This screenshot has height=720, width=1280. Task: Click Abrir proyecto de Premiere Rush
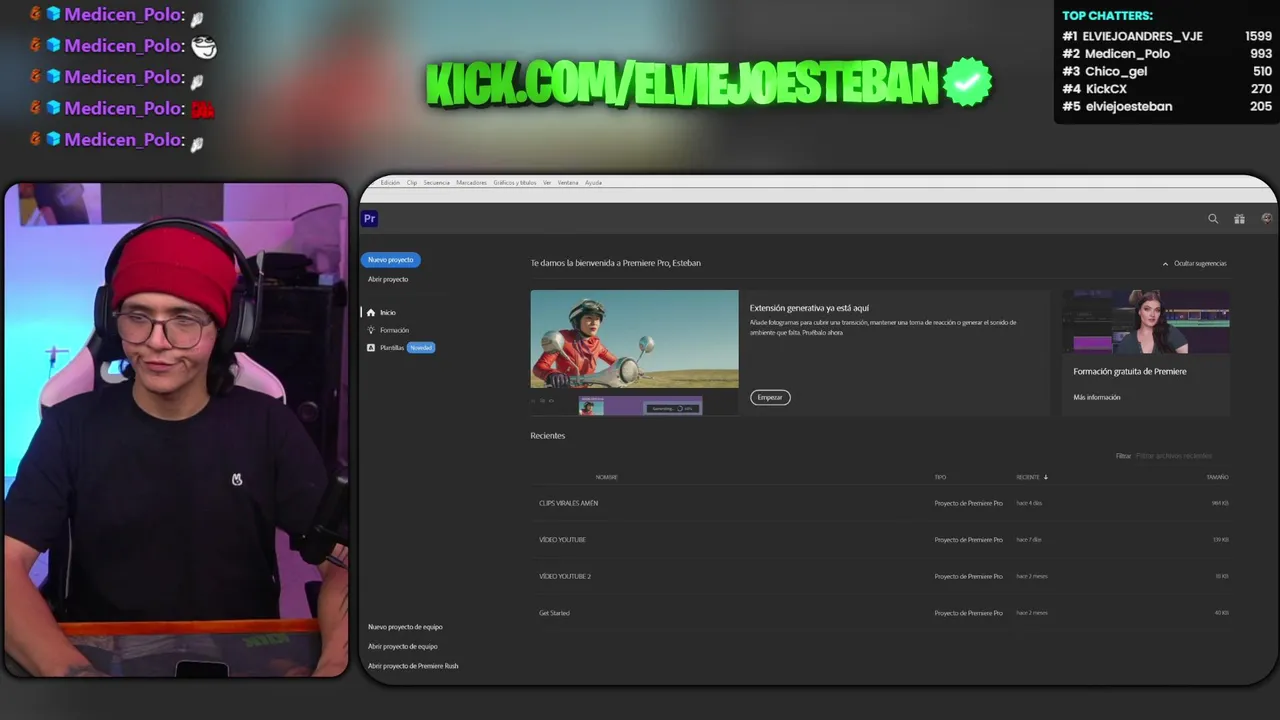pos(413,666)
